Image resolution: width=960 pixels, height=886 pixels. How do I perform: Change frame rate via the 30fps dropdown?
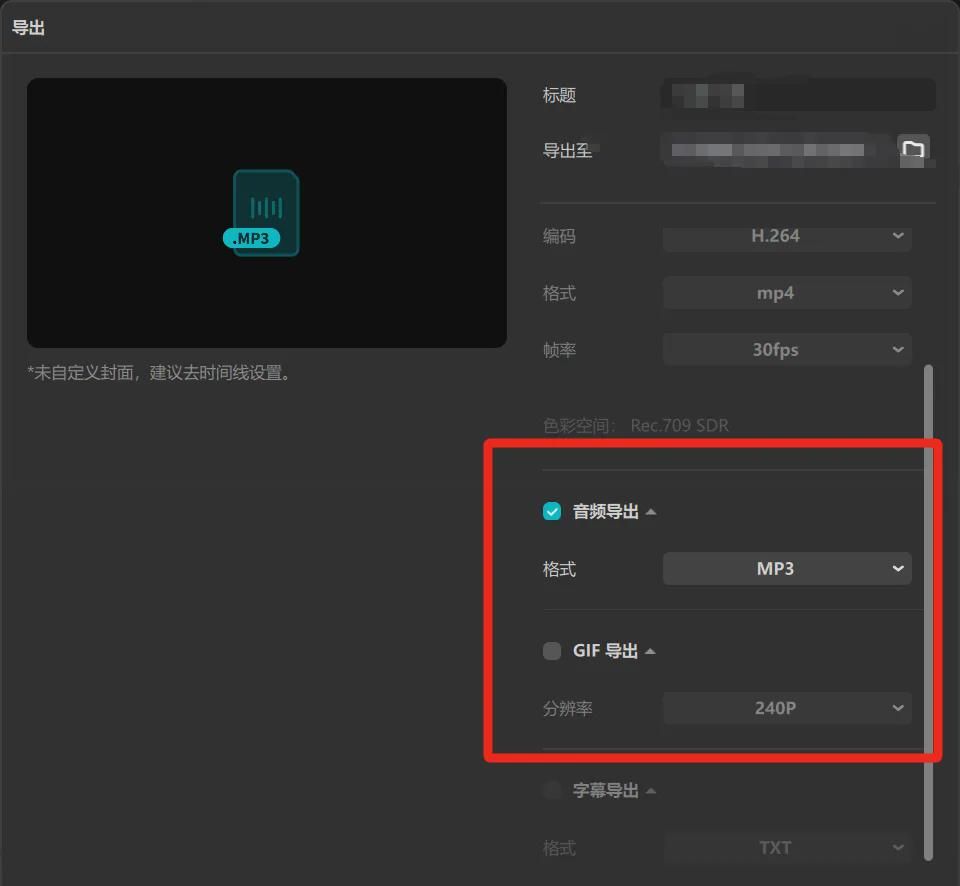tap(787, 349)
